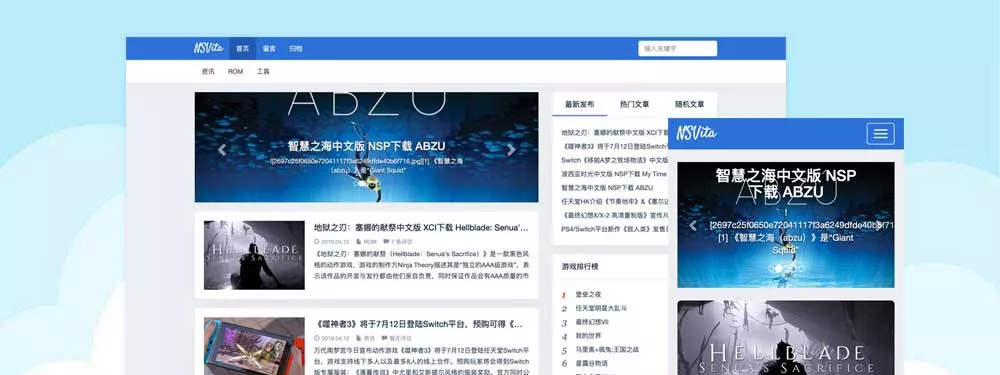This screenshot has height=375, width=1000.
Task: Open sidebar link 地狱之刃：塞娜的献祭中文版
Action: point(614,133)
